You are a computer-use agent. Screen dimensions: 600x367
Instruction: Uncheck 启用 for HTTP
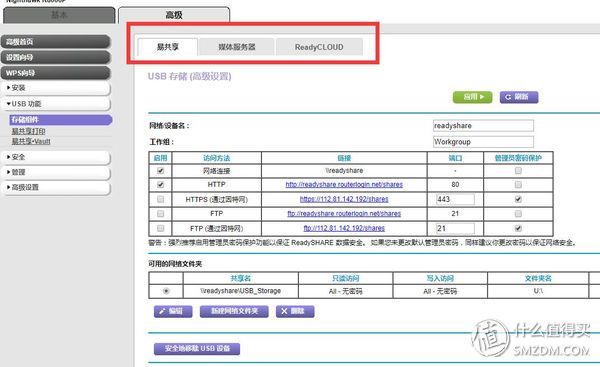160,185
